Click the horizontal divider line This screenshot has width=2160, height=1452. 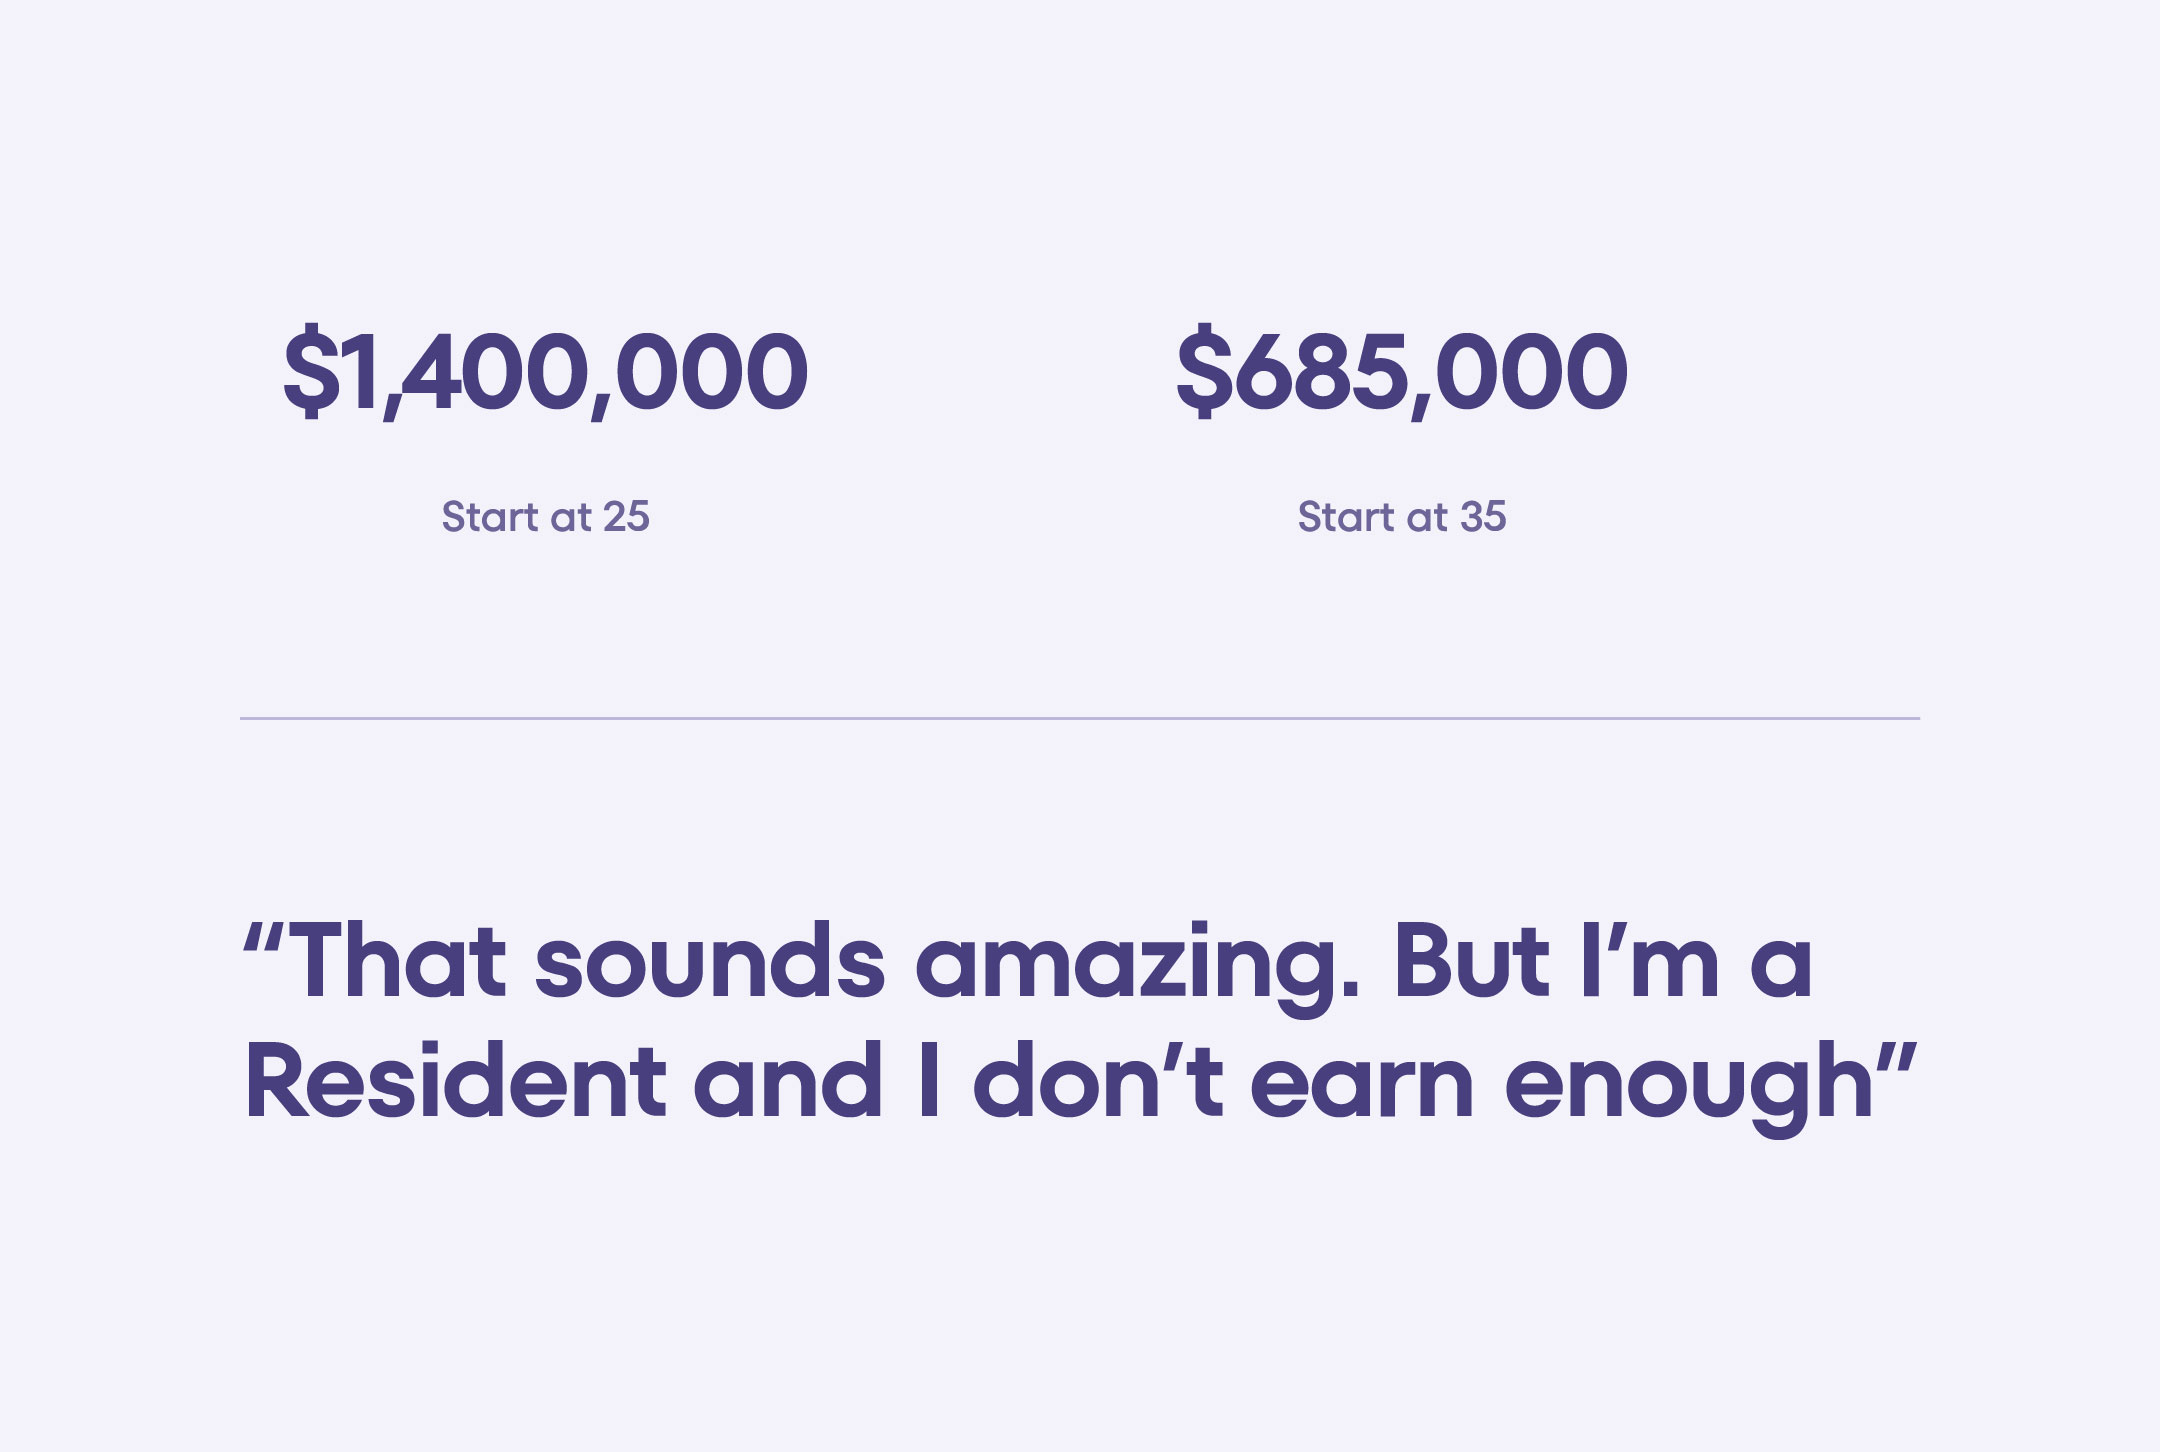pyautogui.click(x=1080, y=718)
